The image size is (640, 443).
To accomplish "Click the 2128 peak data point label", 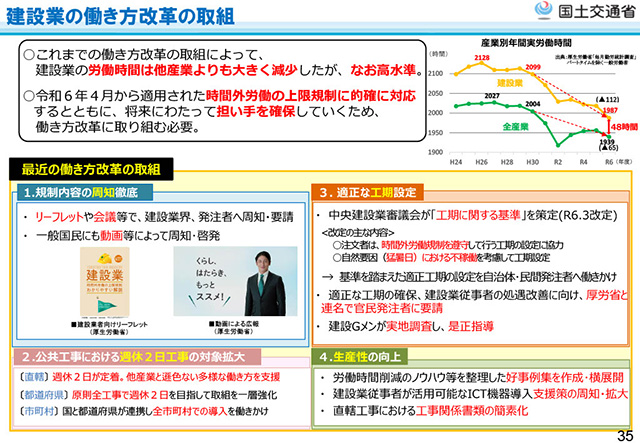I will pyautogui.click(x=481, y=59).
